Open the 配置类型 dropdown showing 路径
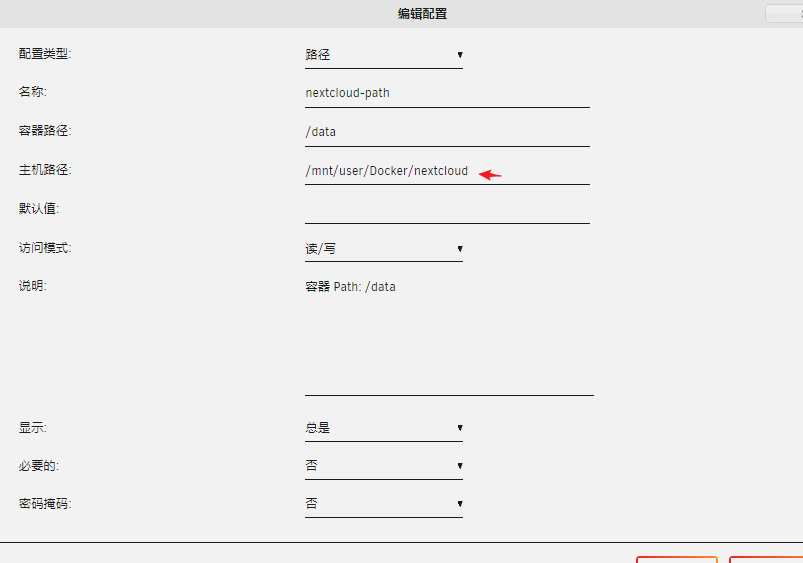Screen dimensions: 803x563 [x=383, y=55]
